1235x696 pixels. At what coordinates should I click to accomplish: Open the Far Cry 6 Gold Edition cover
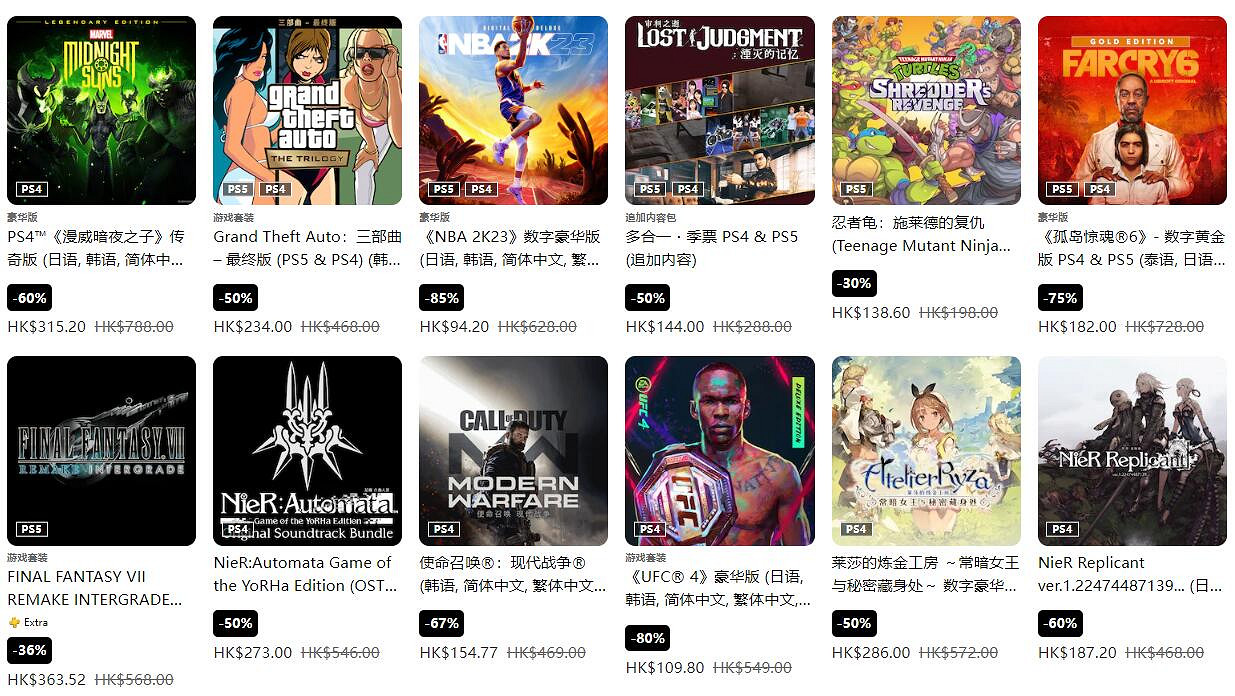pos(1132,110)
